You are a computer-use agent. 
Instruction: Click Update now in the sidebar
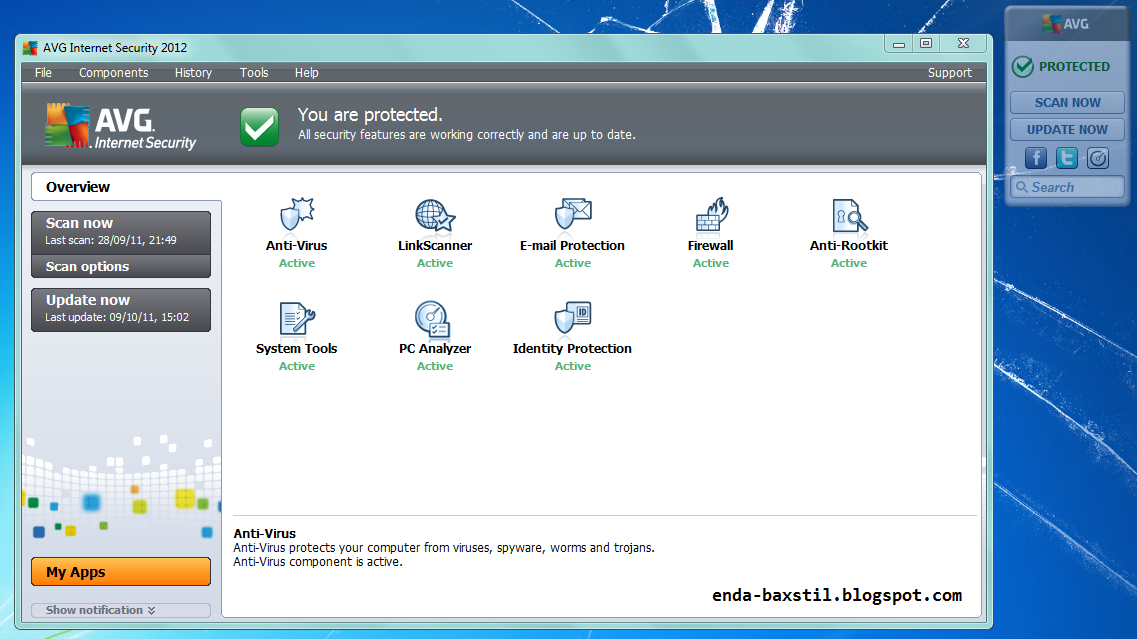click(121, 310)
